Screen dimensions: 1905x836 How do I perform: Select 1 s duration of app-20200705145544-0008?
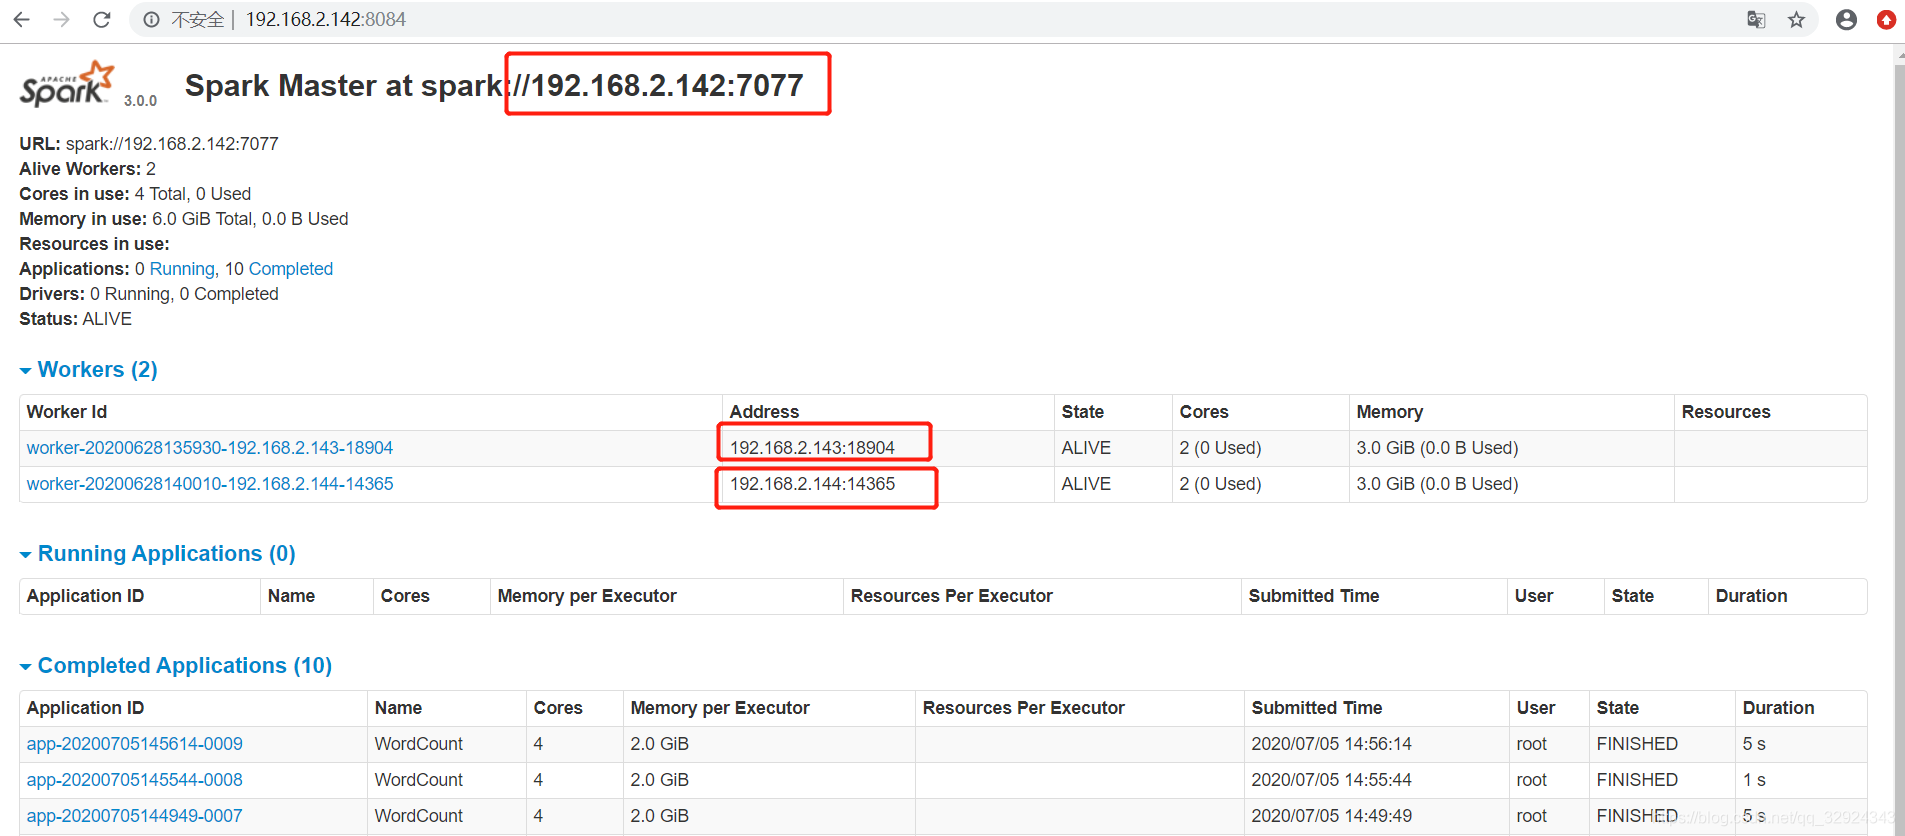click(1754, 780)
